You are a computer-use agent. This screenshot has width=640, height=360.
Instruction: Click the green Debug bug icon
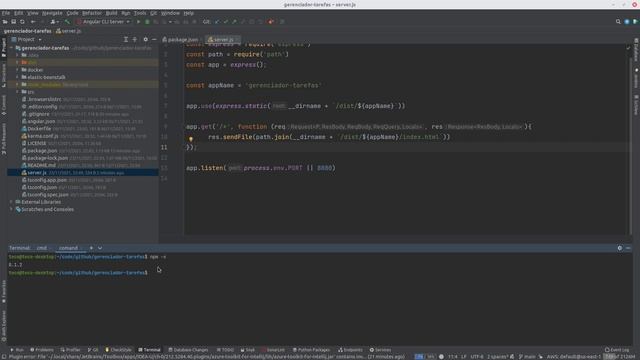pos(147,22)
